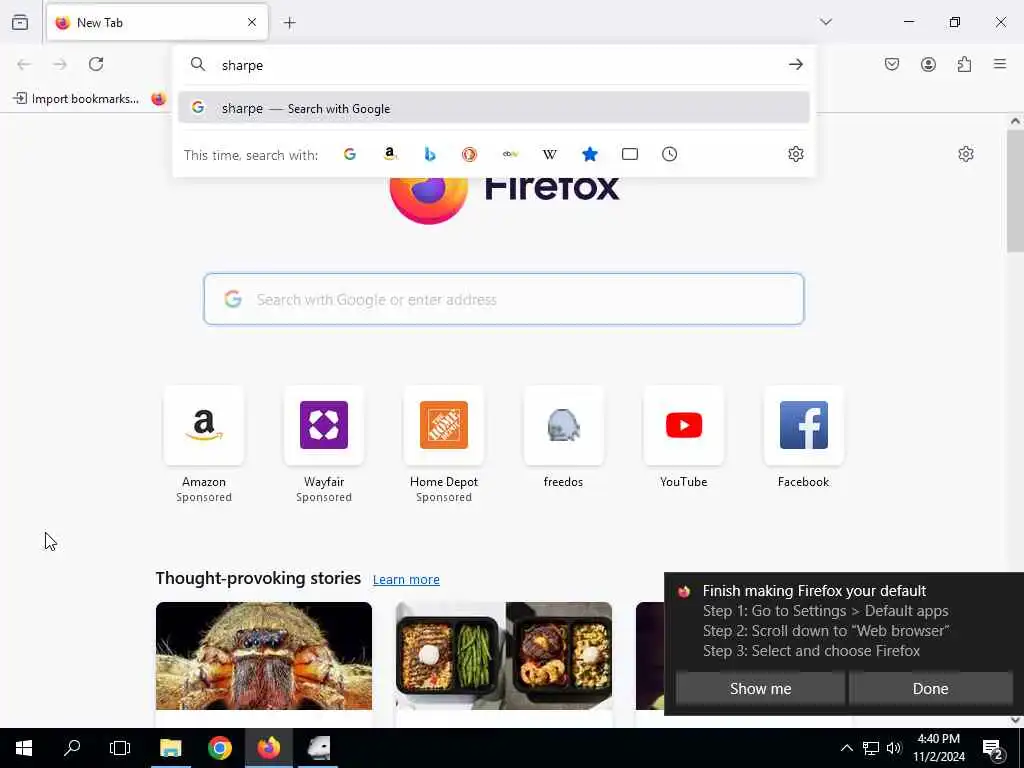Go forward to the next page

60,64
